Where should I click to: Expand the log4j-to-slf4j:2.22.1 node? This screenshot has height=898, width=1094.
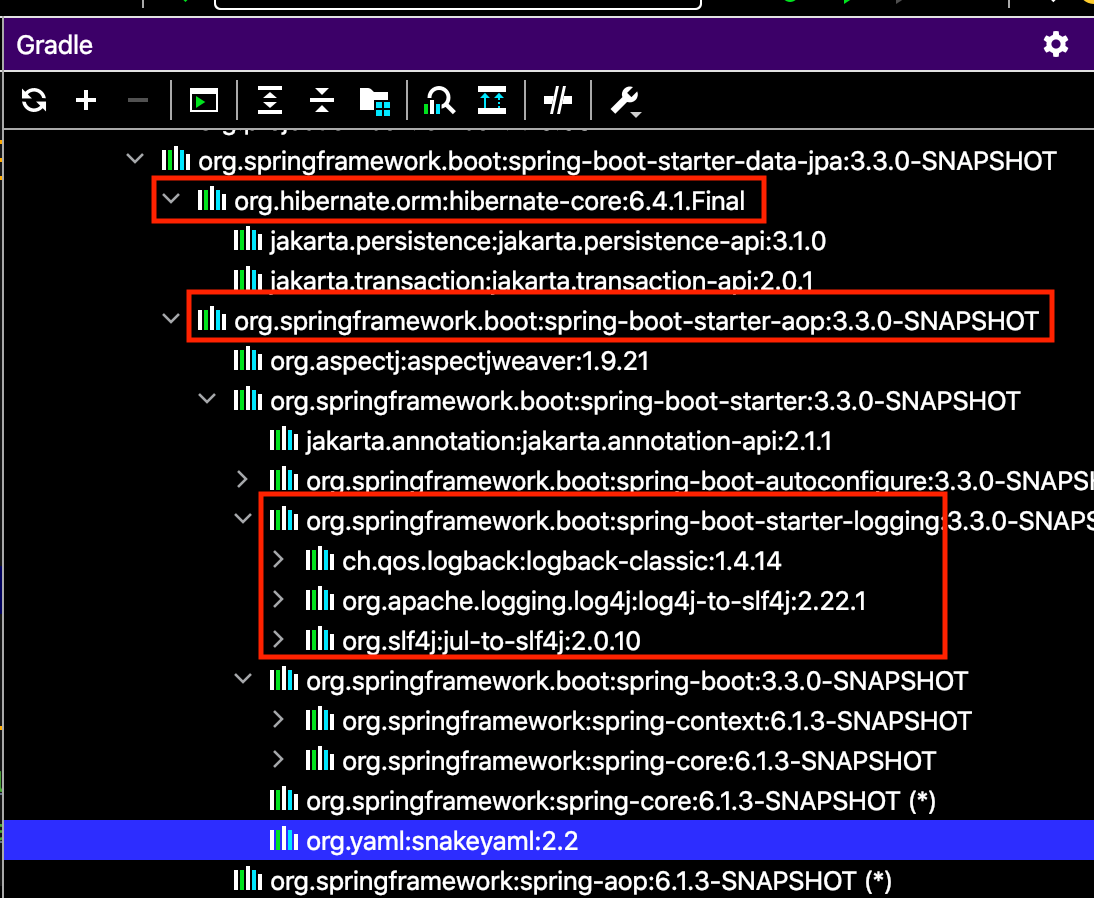click(278, 599)
